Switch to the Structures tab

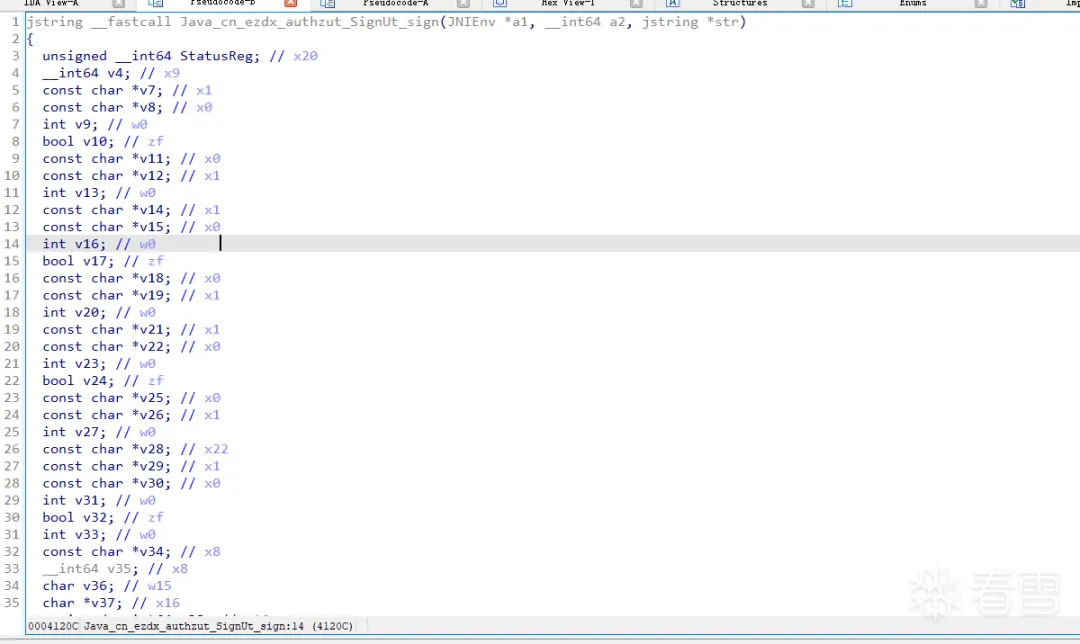click(x=740, y=3)
